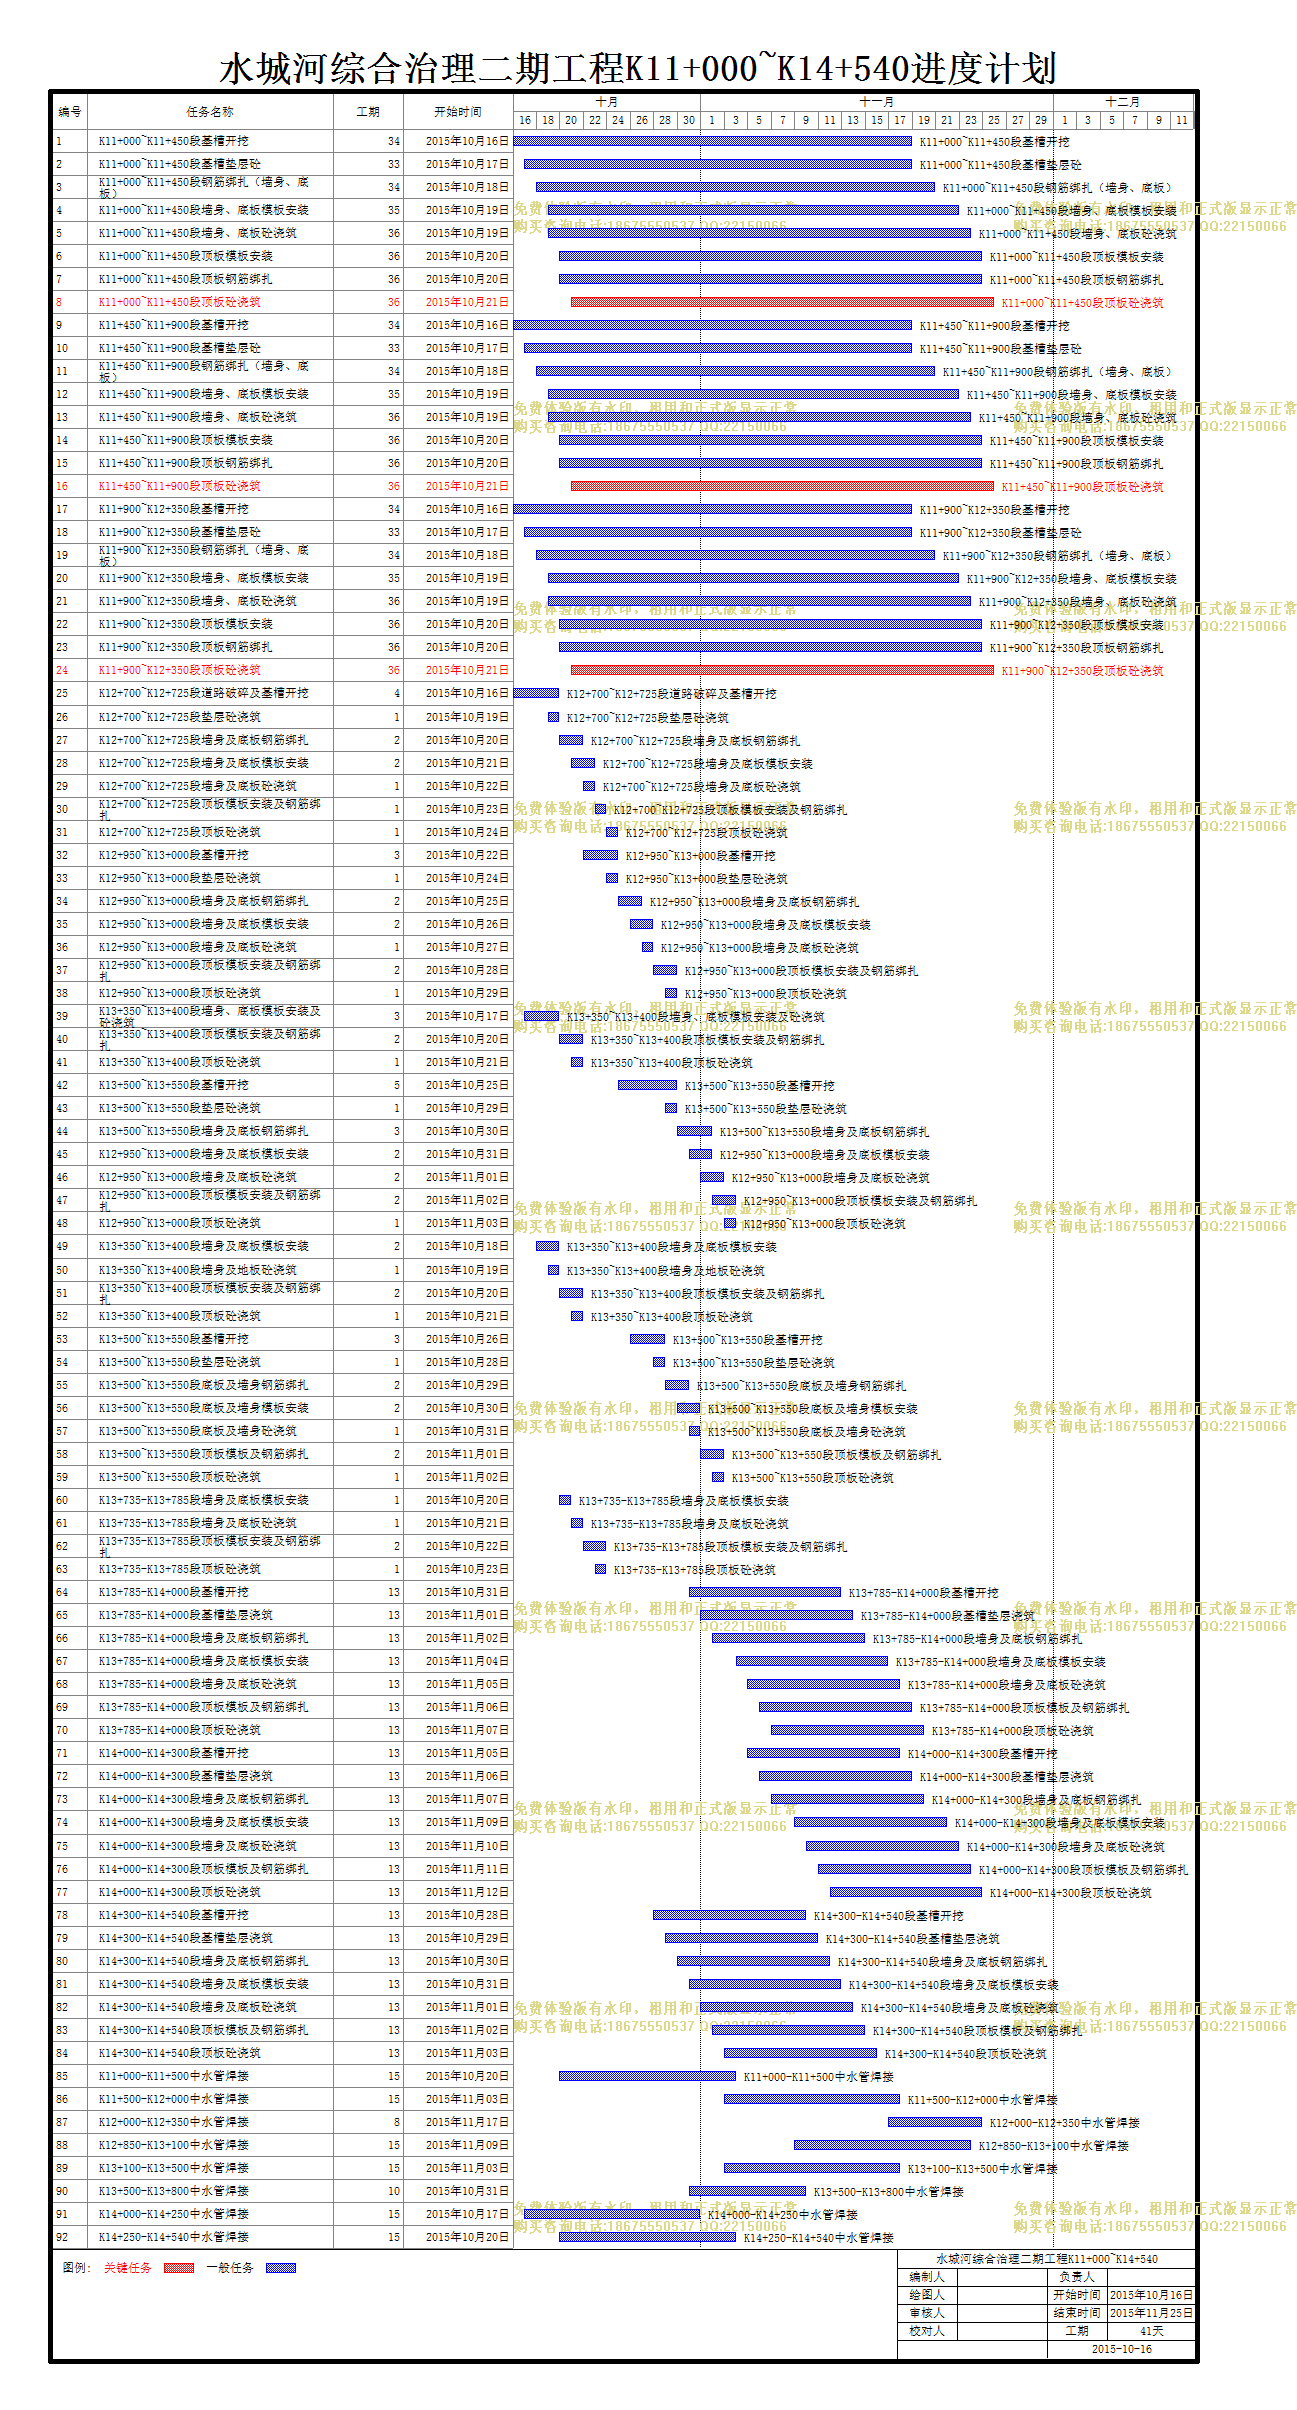Click the blue bar of task 85
1297x2410 pixels.
[647, 2076]
